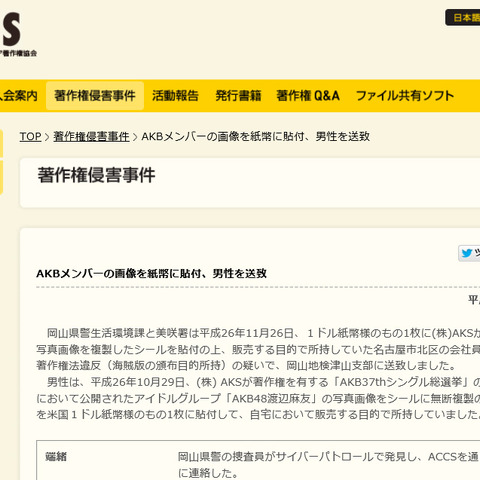
Task: Click the 端緒 table row label
Action: (56, 456)
